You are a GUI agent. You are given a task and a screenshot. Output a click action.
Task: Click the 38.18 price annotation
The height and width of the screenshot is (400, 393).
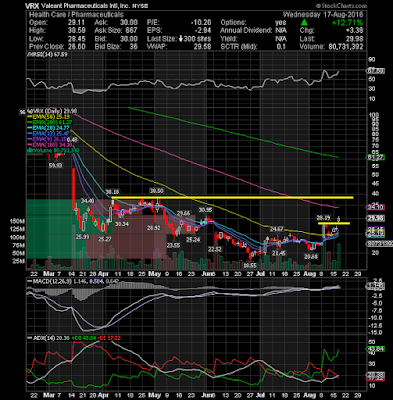coord(112,192)
